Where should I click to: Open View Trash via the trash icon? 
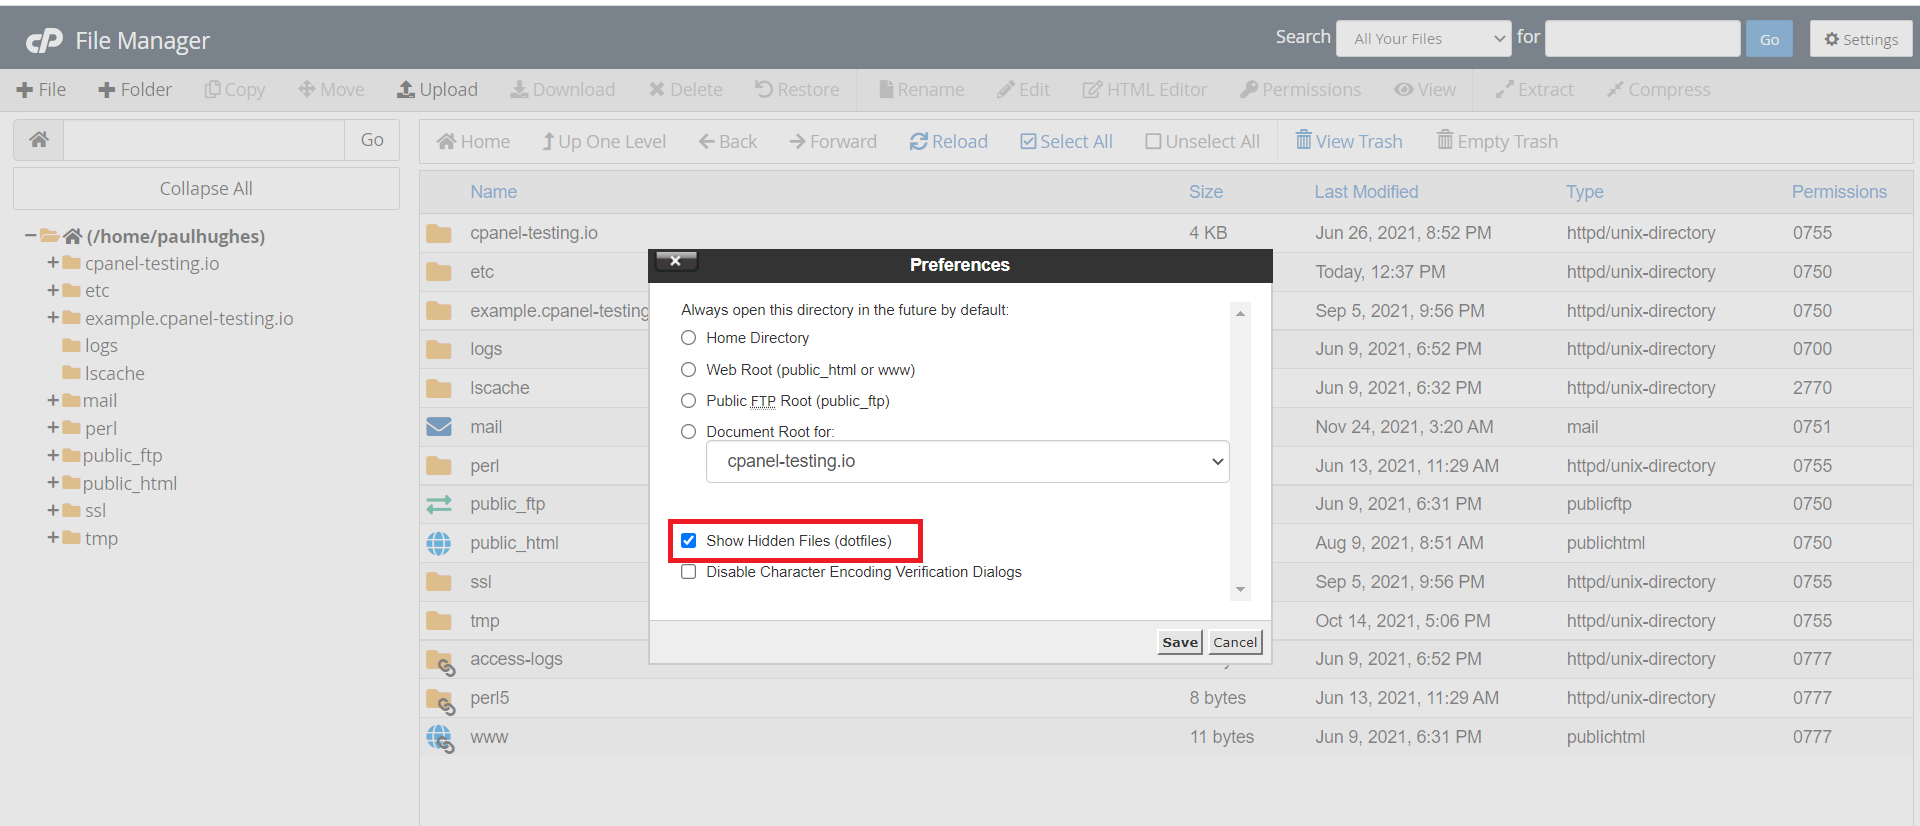pyautogui.click(x=1303, y=141)
